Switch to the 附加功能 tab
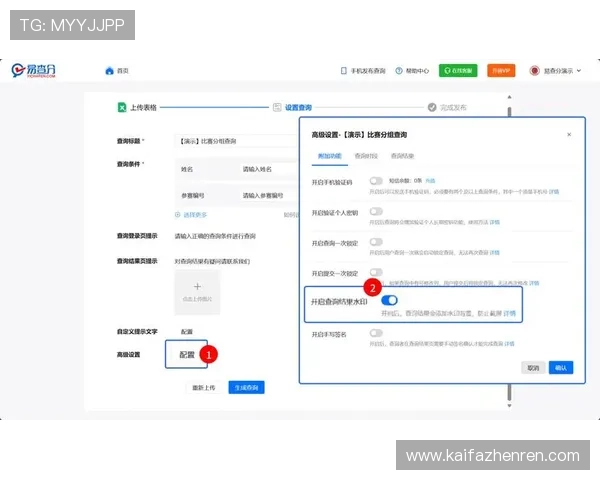This screenshot has height=480, width=600. (x=329, y=156)
